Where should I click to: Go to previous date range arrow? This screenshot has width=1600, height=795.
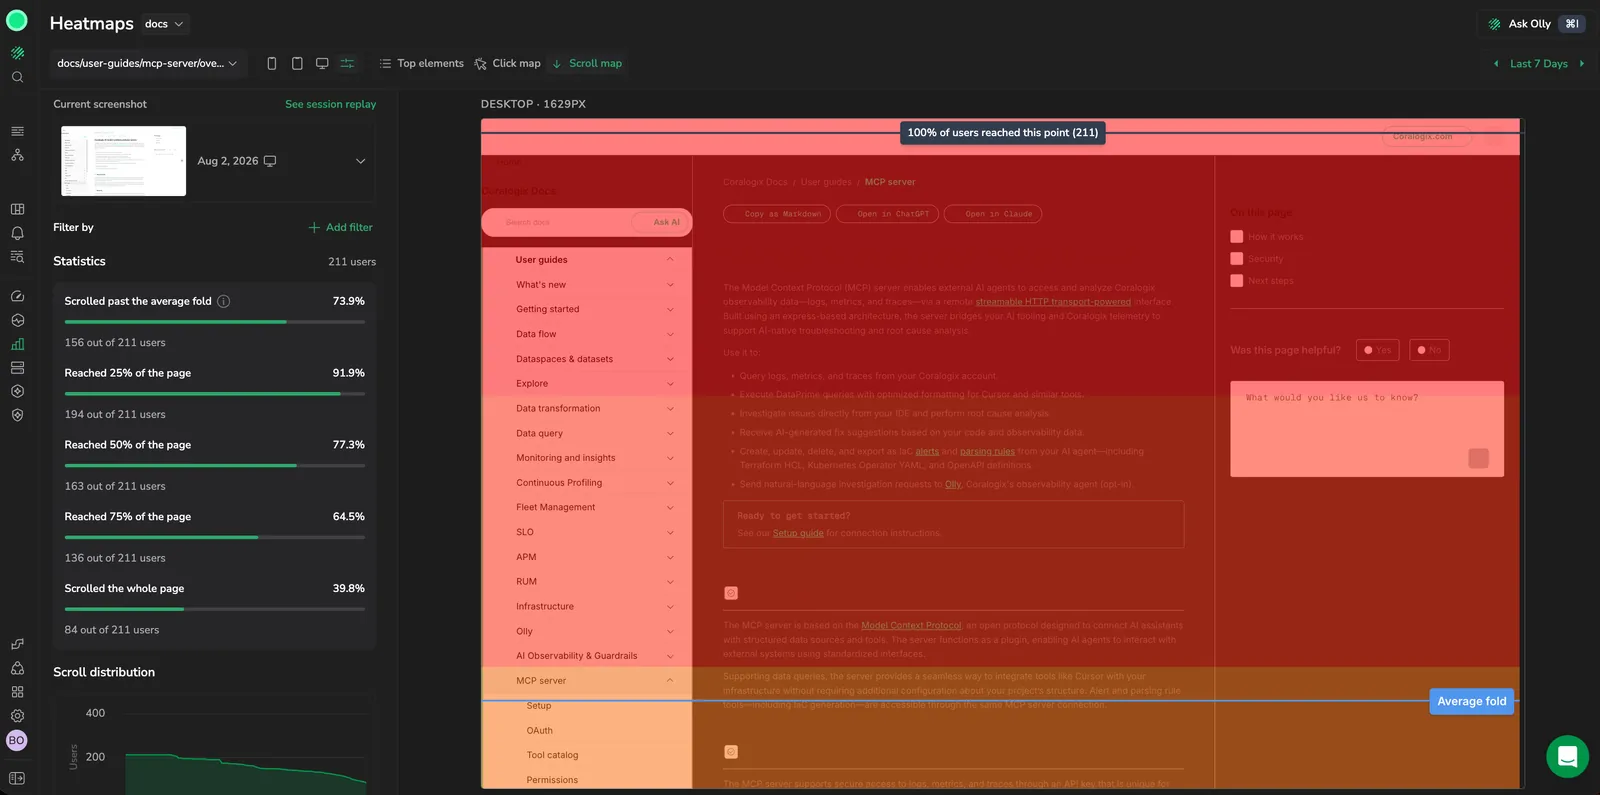(1496, 64)
